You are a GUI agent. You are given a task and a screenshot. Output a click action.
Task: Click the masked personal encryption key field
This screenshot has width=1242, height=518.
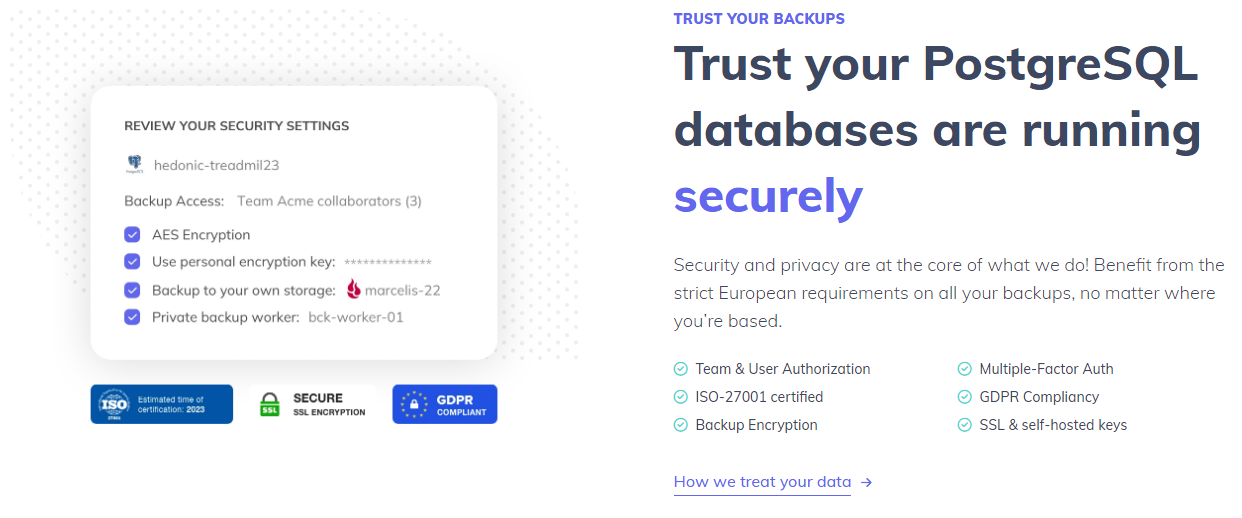pos(388,262)
